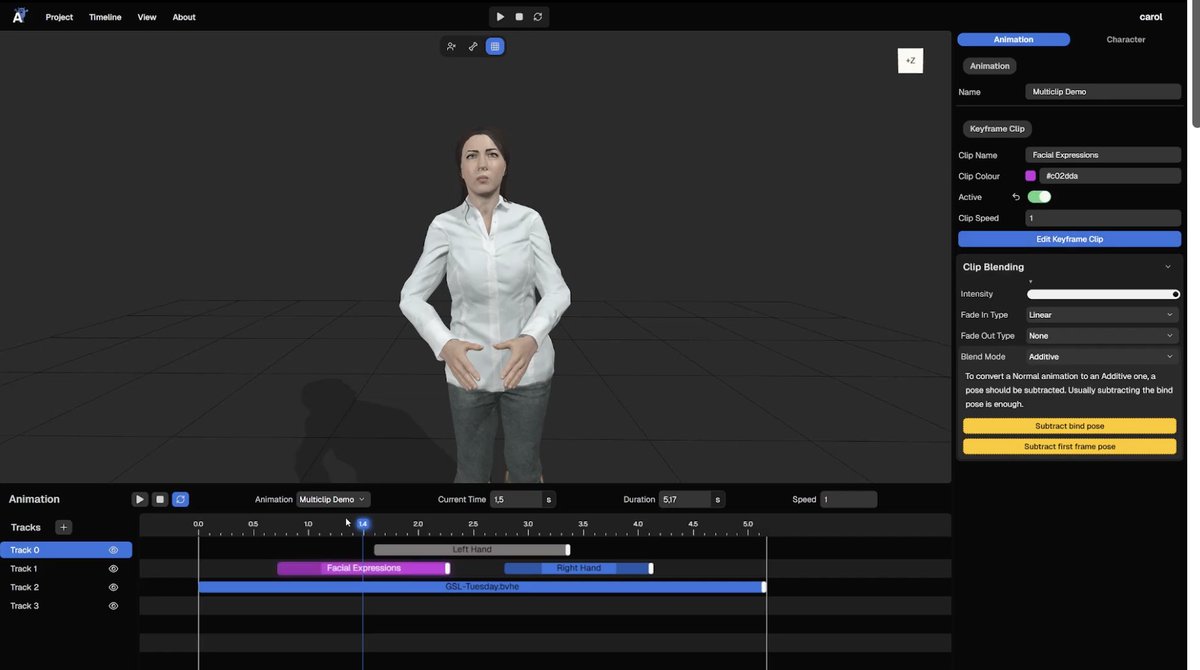Click the Current Time field
The height and width of the screenshot is (670, 1200).
click(516, 499)
